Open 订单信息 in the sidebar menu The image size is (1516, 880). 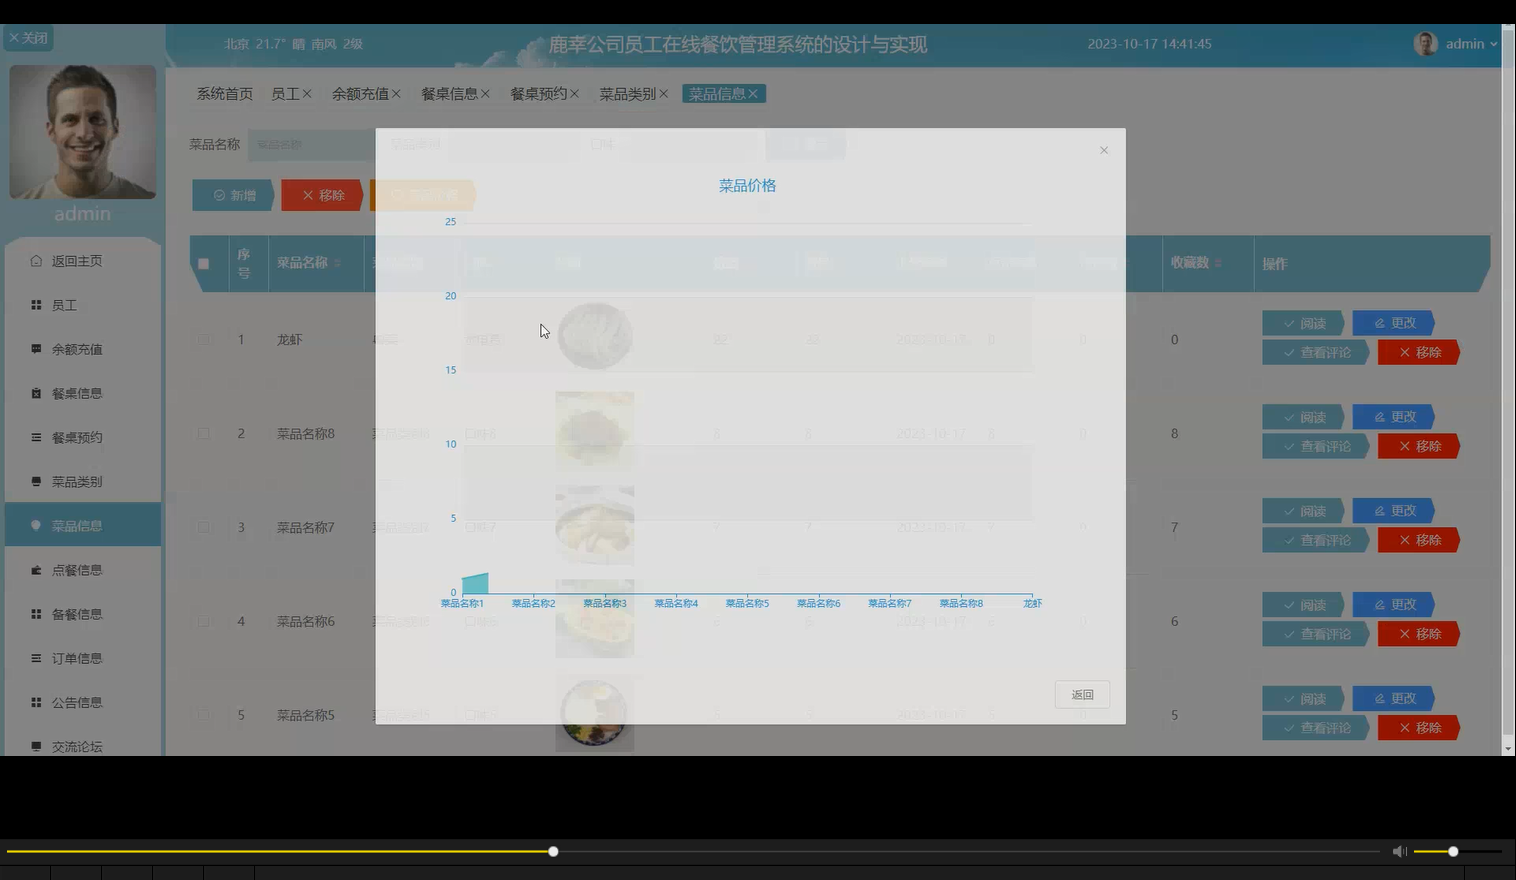pyautogui.click(x=83, y=658)
